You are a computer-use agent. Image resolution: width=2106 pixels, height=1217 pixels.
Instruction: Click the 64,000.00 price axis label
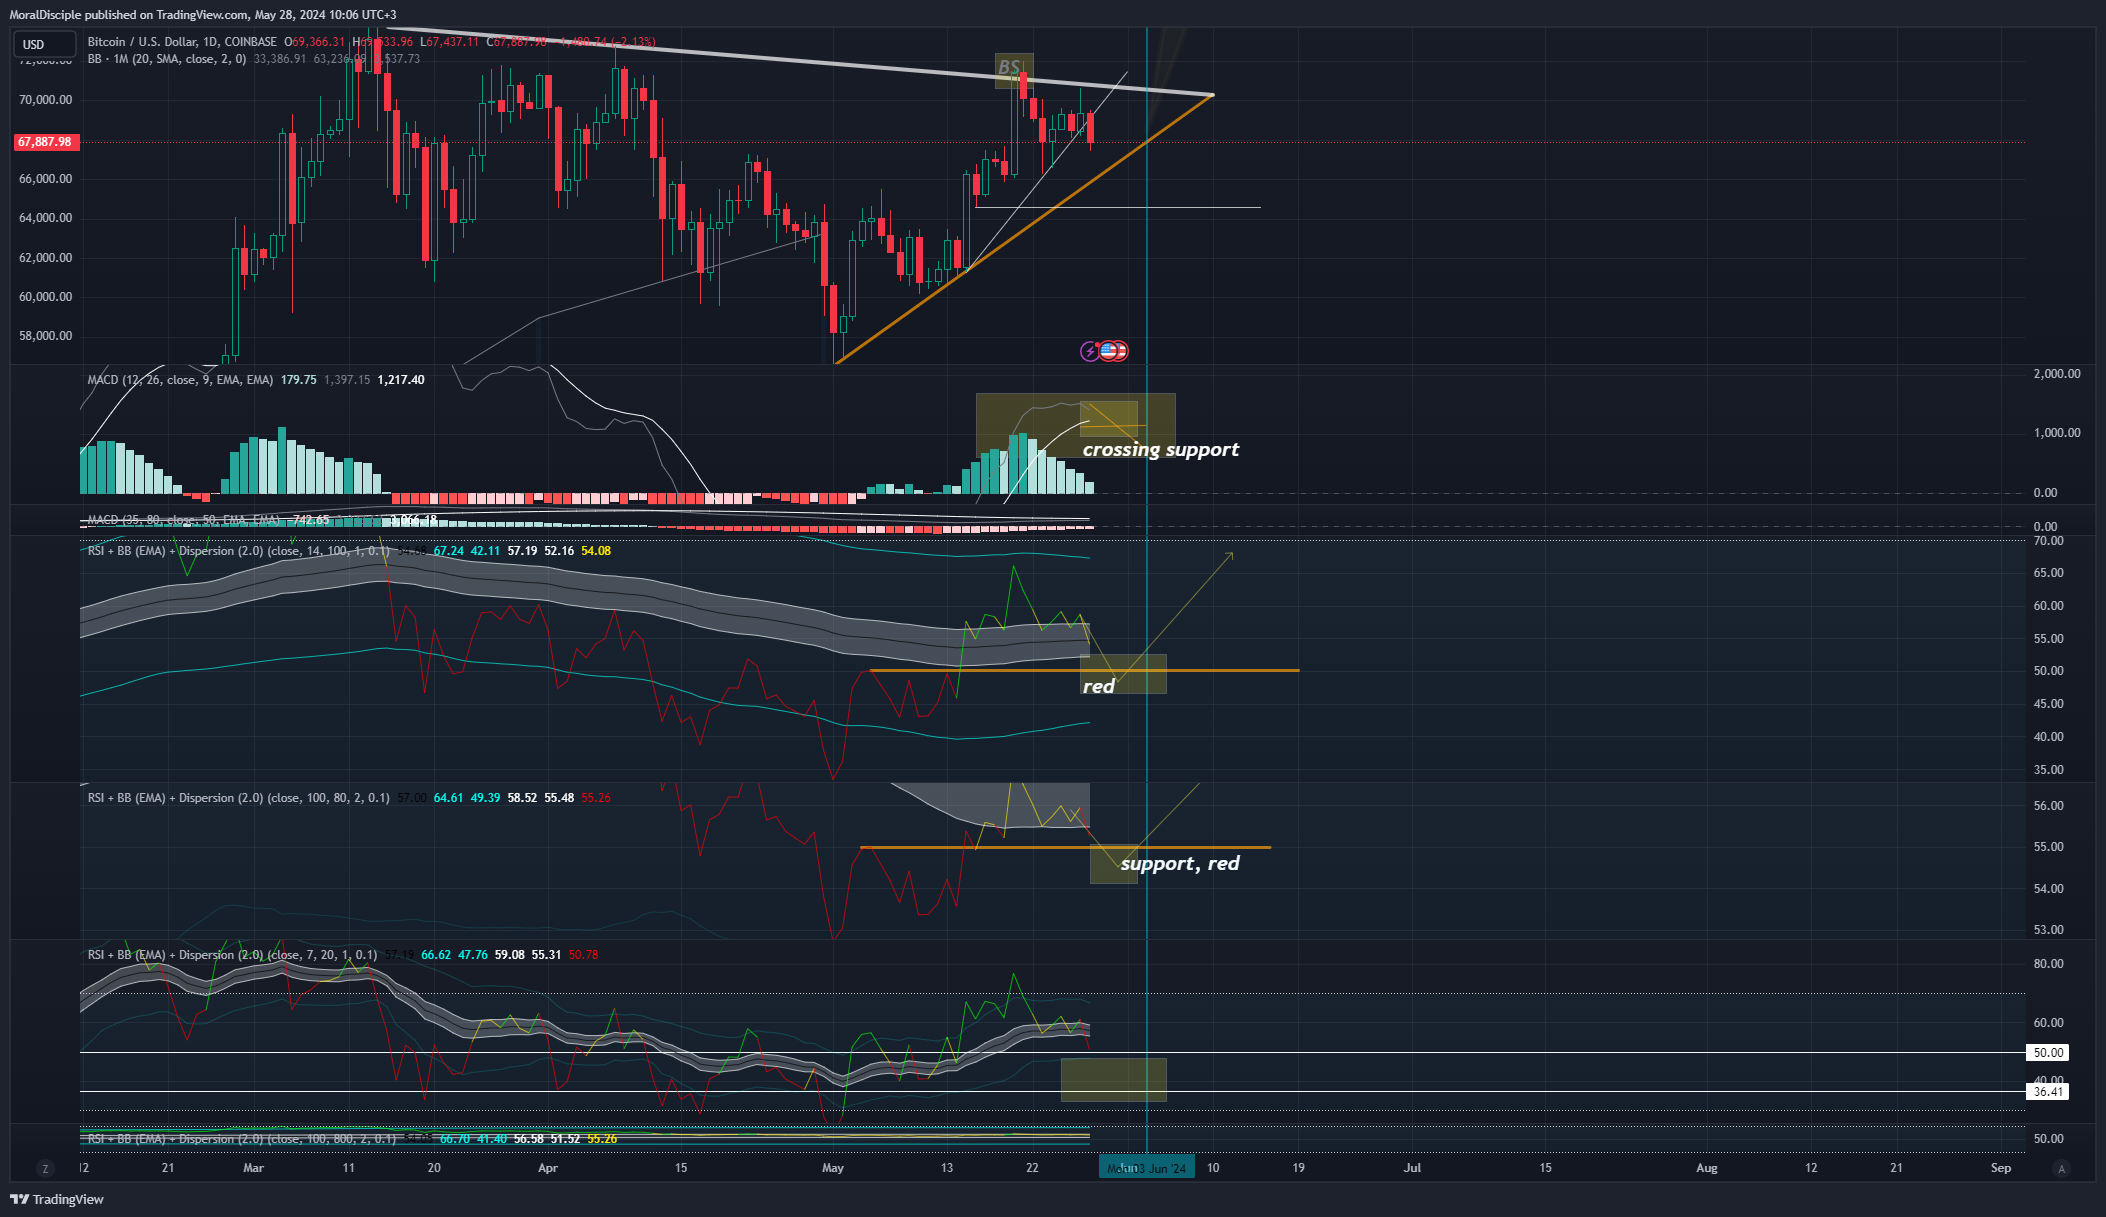click(x=46, y=218)
